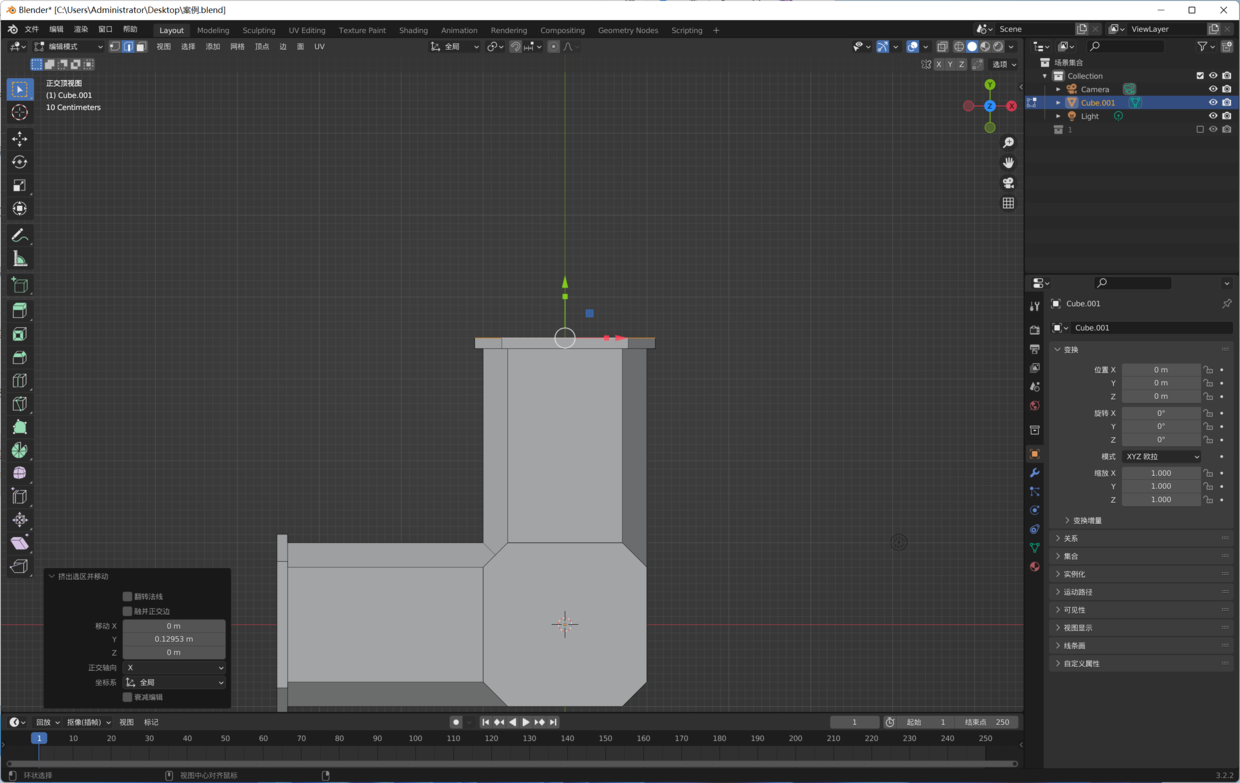Activate the Inset Faces tool

19,334
